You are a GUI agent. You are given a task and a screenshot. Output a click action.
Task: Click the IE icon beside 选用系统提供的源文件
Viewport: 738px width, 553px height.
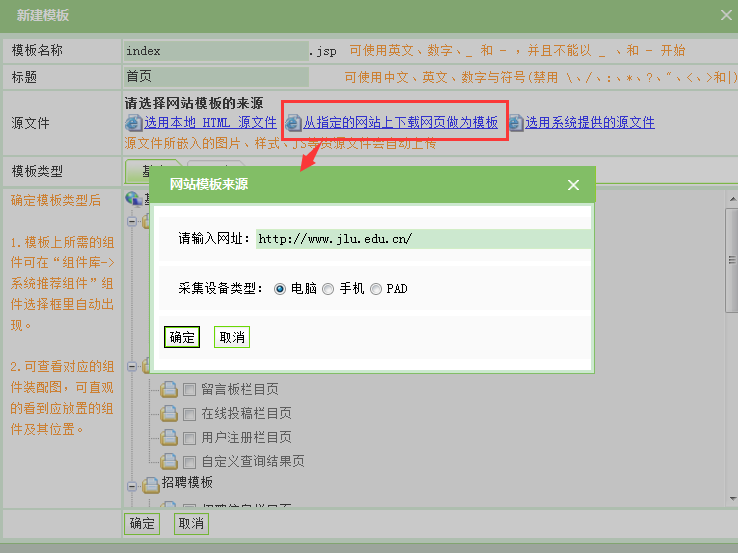tap(516, 123)
